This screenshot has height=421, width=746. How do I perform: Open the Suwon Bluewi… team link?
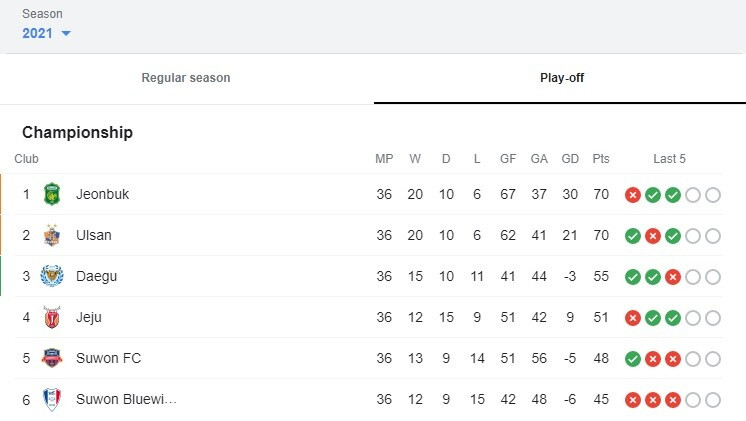pyautogui.click(x=126, y=399)
